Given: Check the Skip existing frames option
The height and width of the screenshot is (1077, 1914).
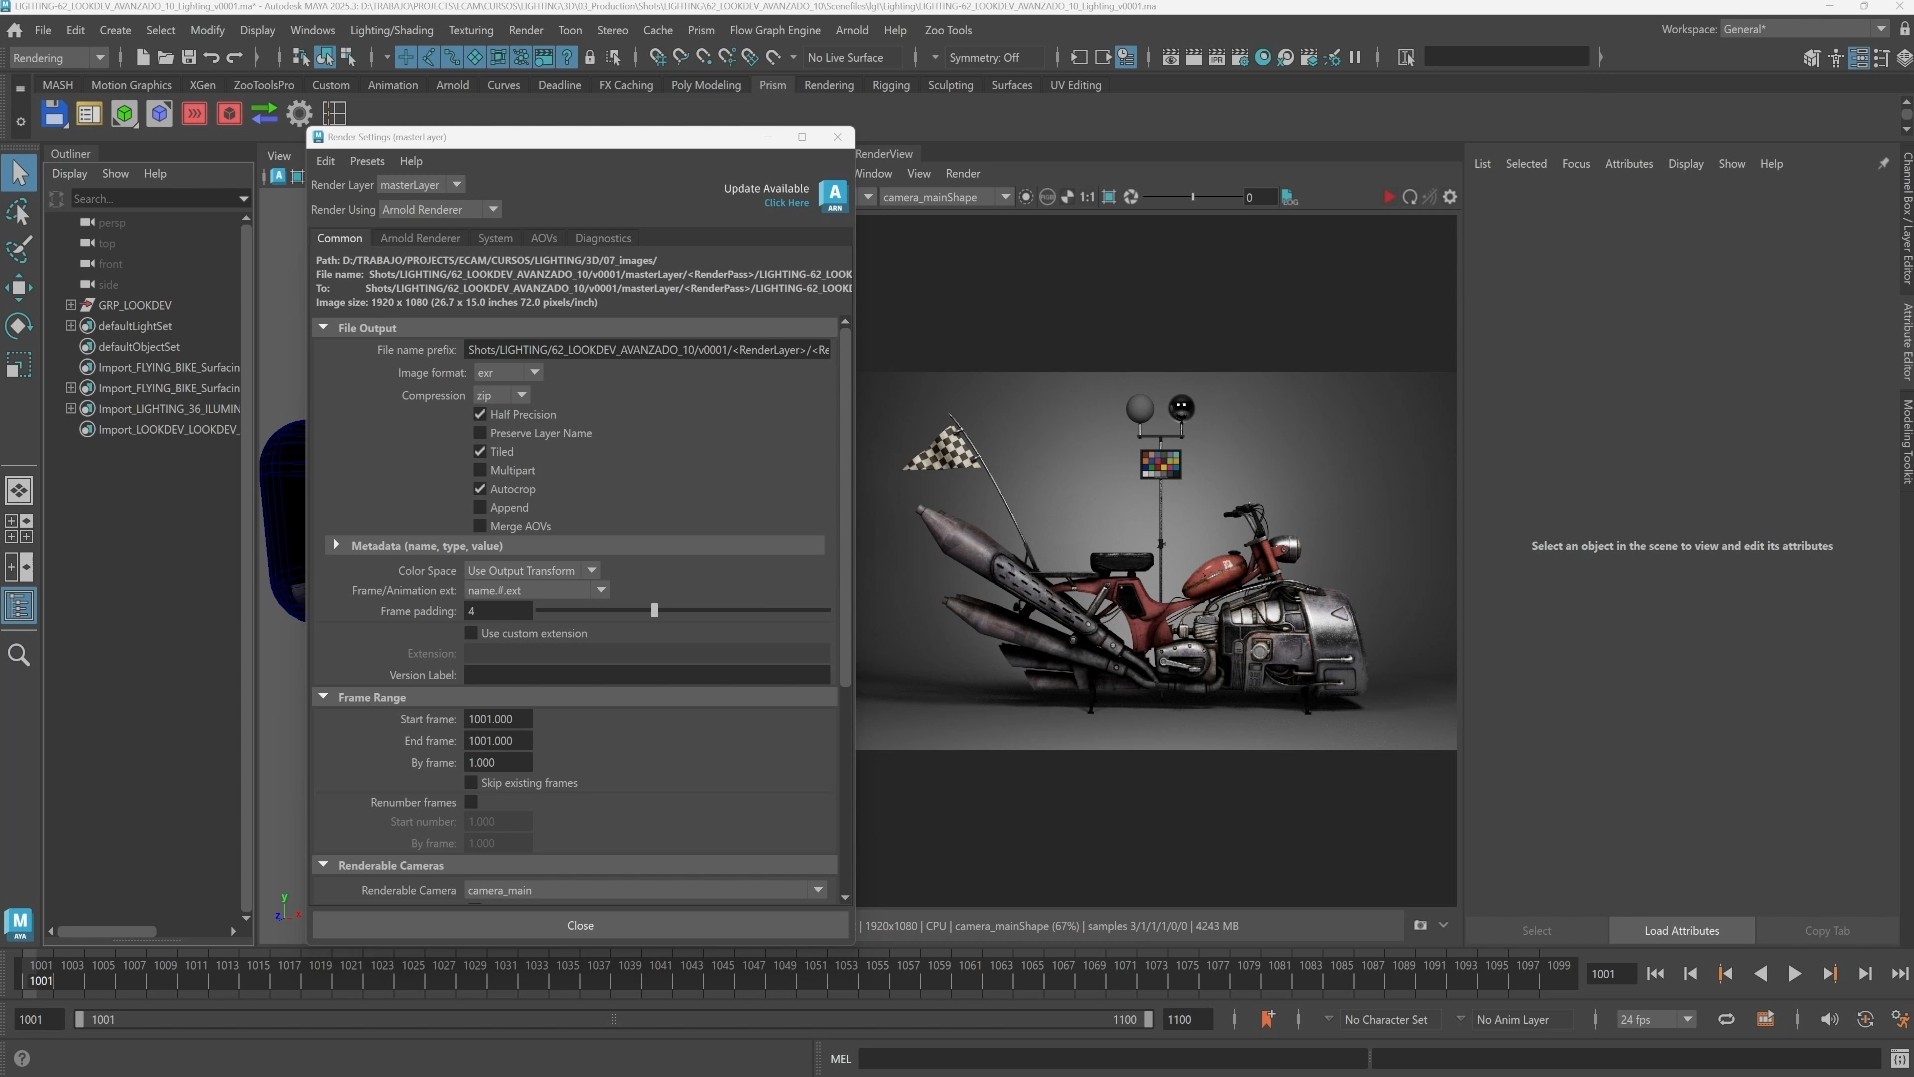Looking at the screenshot, I should [x=471, y=783].
